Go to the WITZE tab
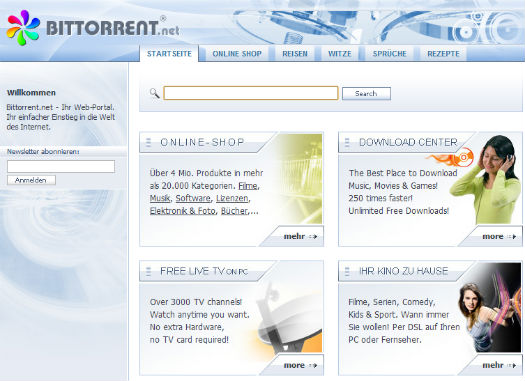 [340, 54]
